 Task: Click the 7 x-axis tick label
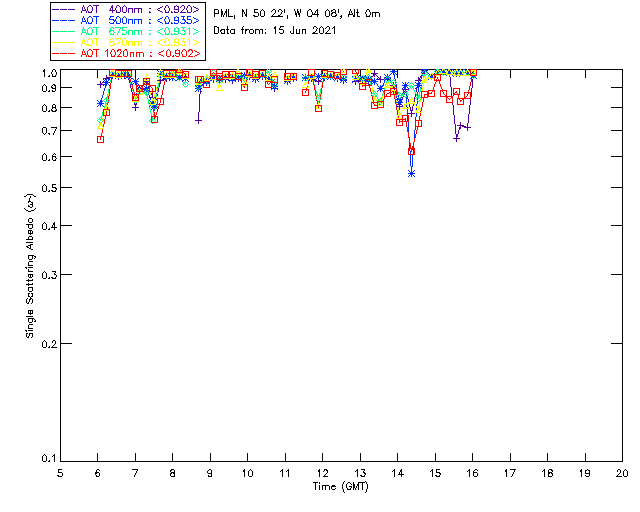[x=135, y=473]
